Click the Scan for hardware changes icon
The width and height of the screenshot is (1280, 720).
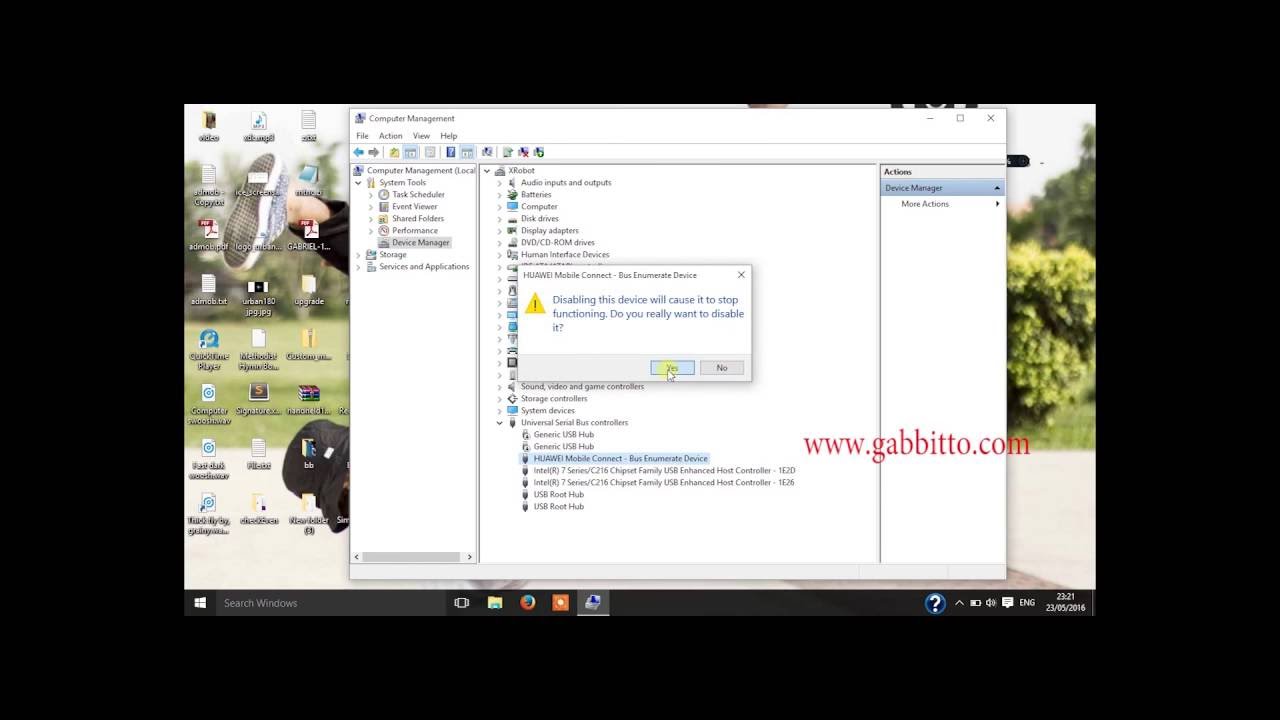coord(487,152)
